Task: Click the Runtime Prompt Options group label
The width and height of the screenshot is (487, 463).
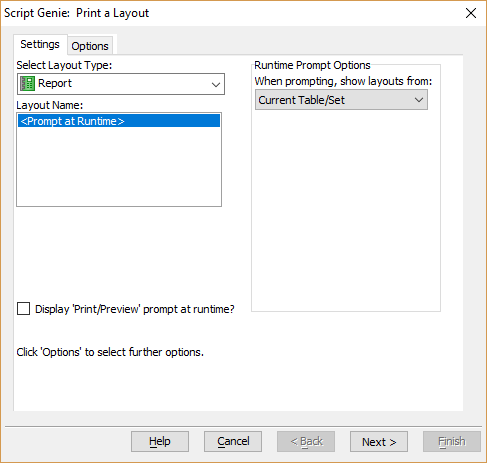Action: (x=312, y=65)
